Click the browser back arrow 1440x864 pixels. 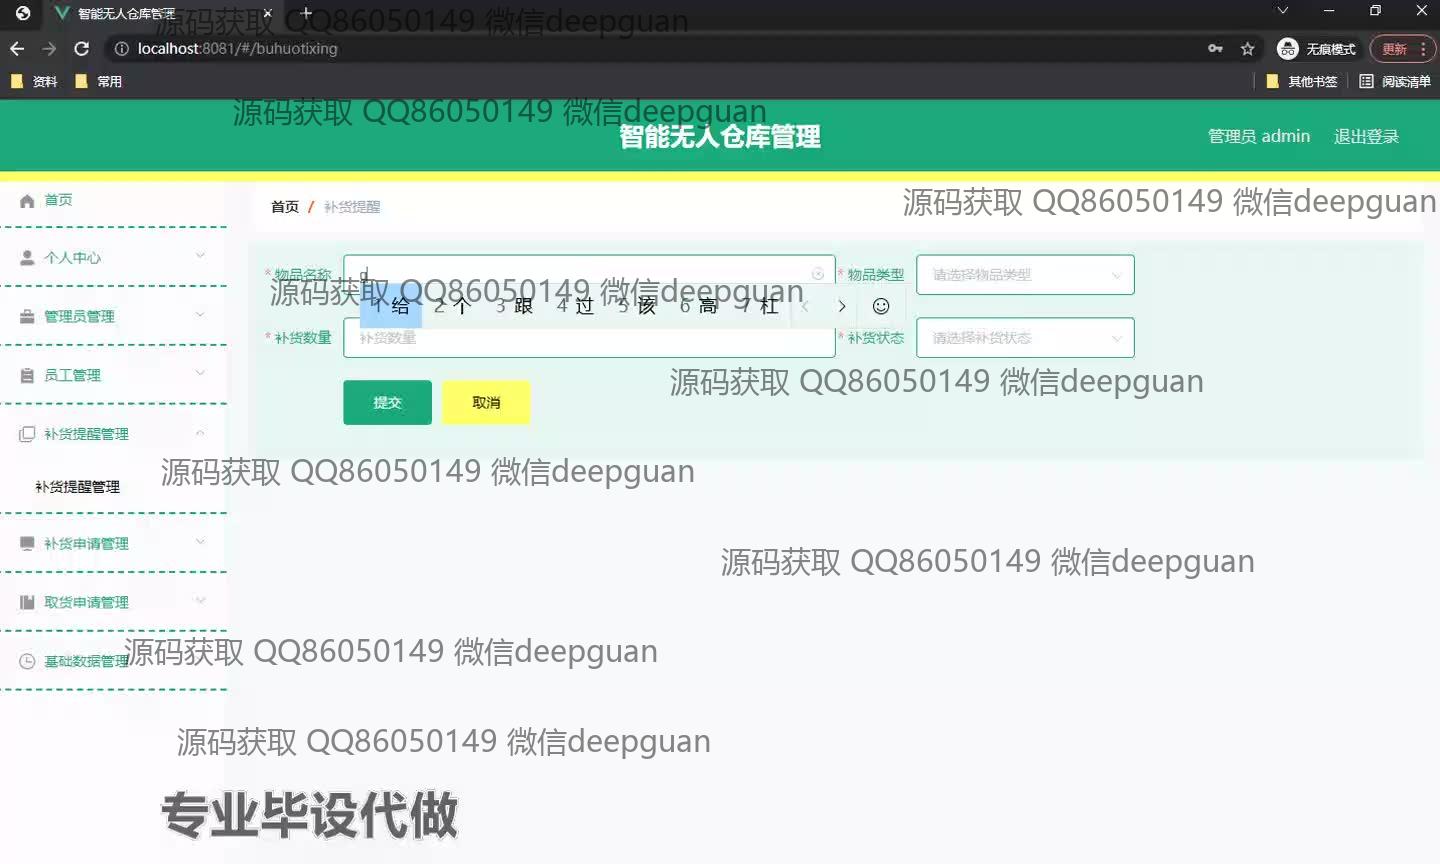(17, 48)
